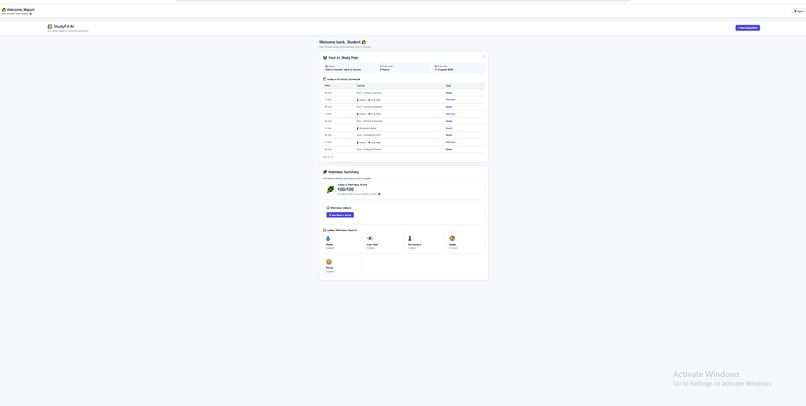Click the Your AI Study Plan heading icon
Viewport: 806px width, 406px height.
tap(325, 58)
